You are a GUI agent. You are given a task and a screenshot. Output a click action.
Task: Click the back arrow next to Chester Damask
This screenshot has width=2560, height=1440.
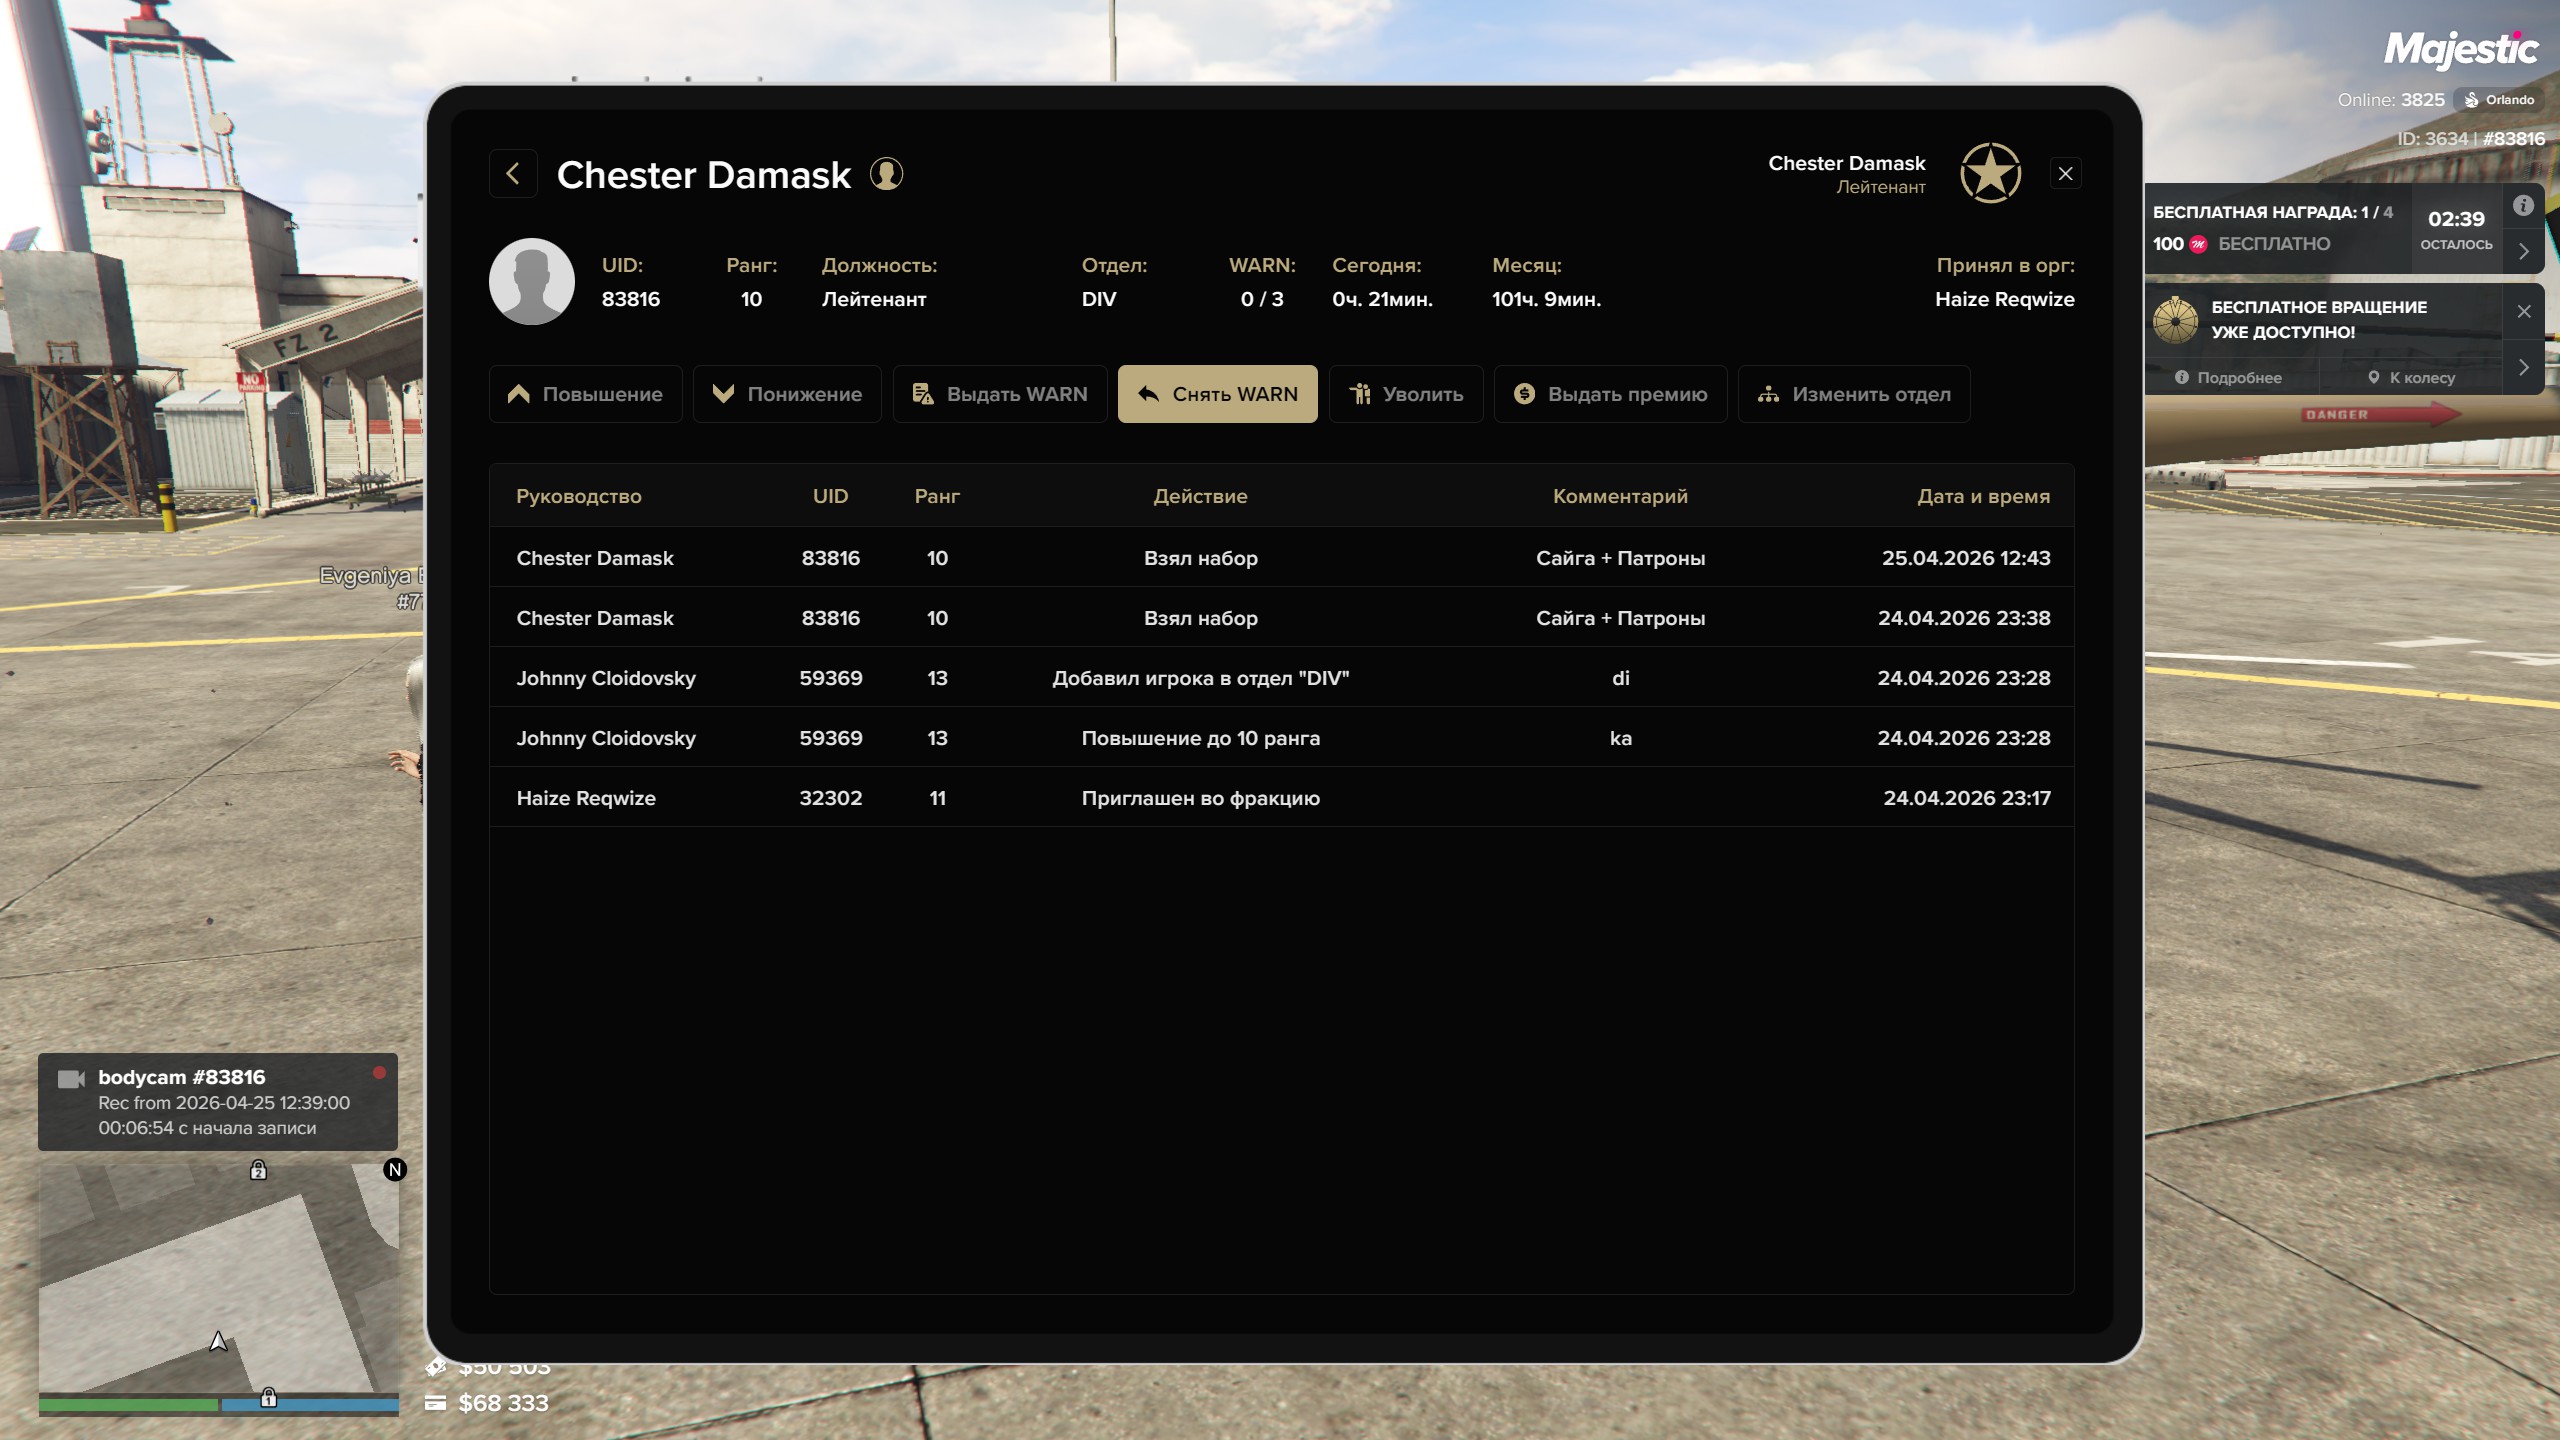(513, 174)
